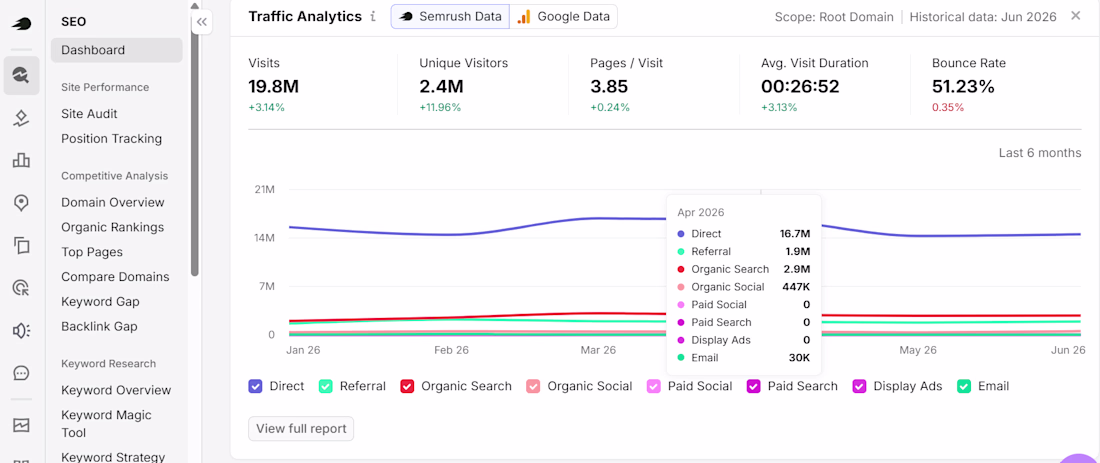
Task: Toggle the Display Ads legend checkbox
Action: coord(859,386)
